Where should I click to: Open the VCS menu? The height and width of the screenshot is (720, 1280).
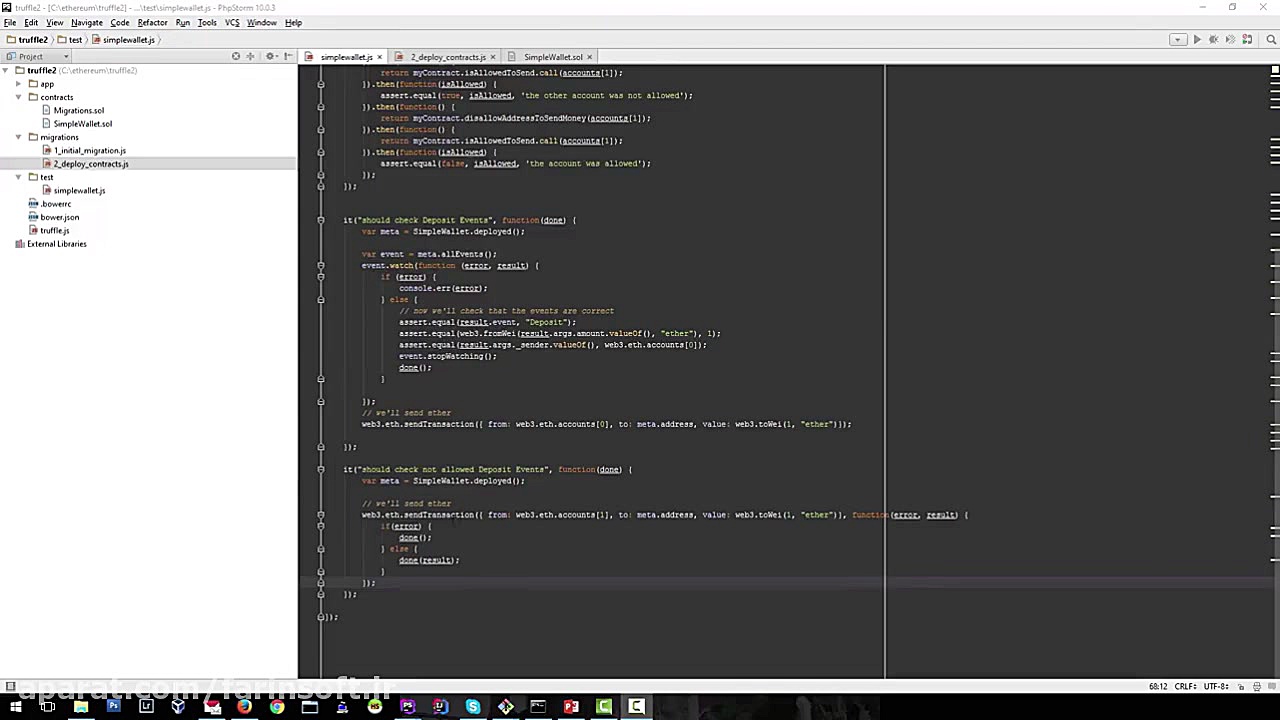(232, 22)
